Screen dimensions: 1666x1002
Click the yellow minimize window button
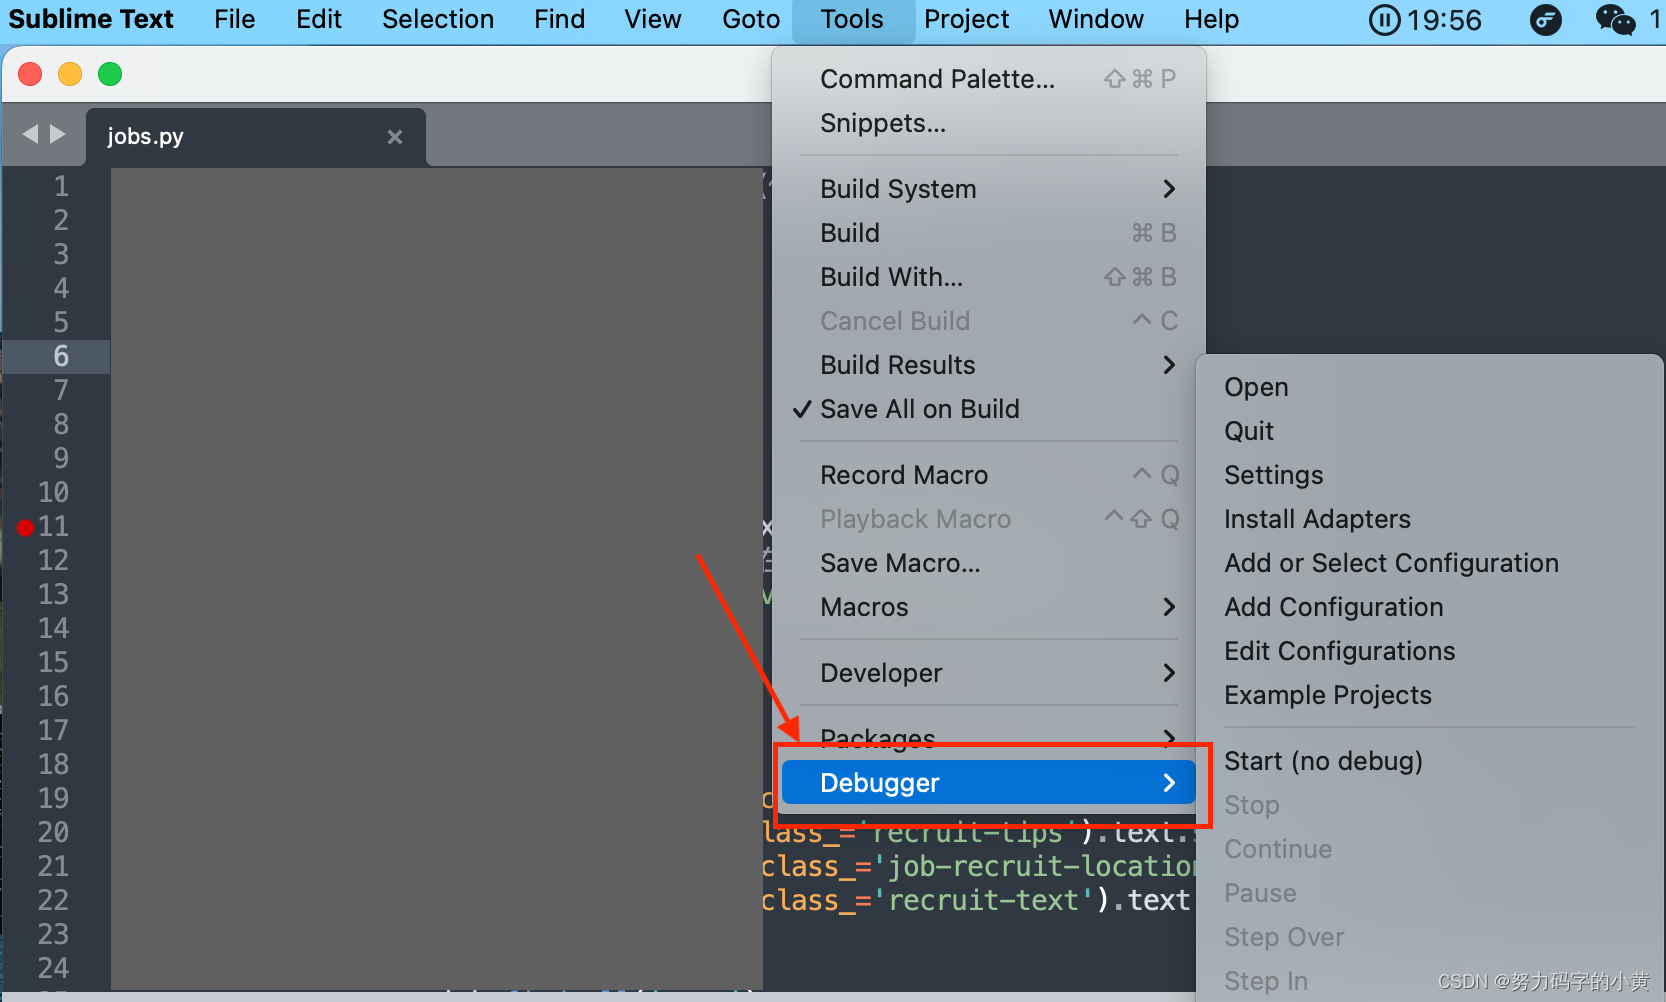70,74
